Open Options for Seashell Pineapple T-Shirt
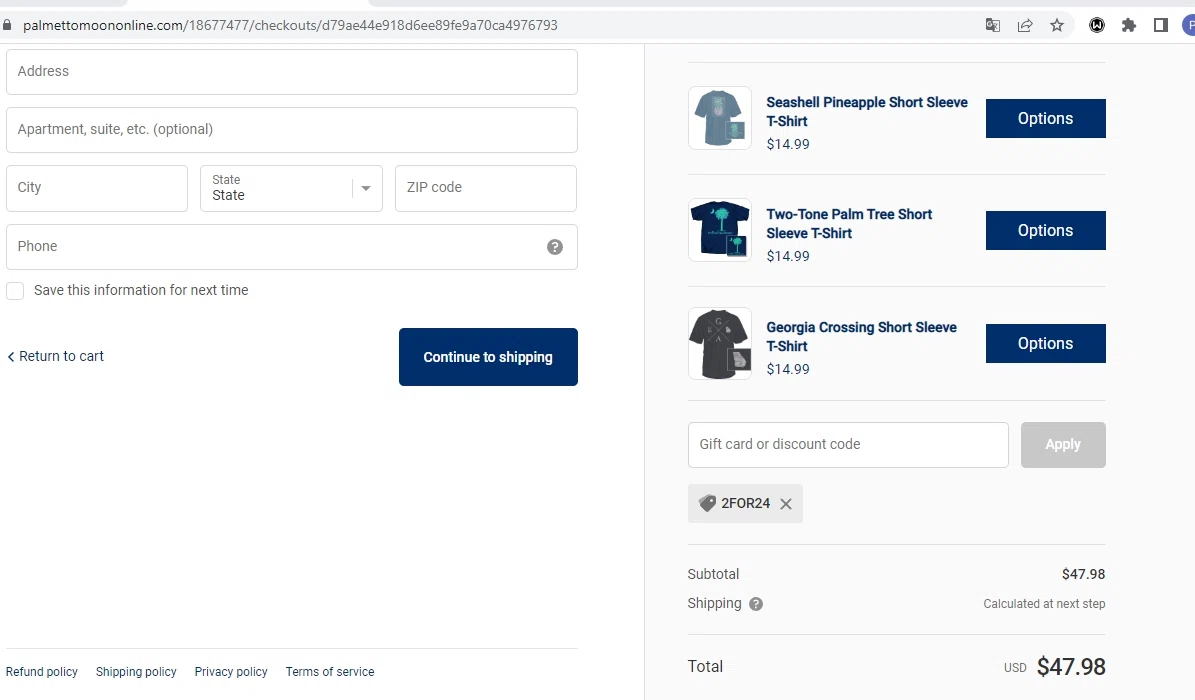 tap(1045, 118)
